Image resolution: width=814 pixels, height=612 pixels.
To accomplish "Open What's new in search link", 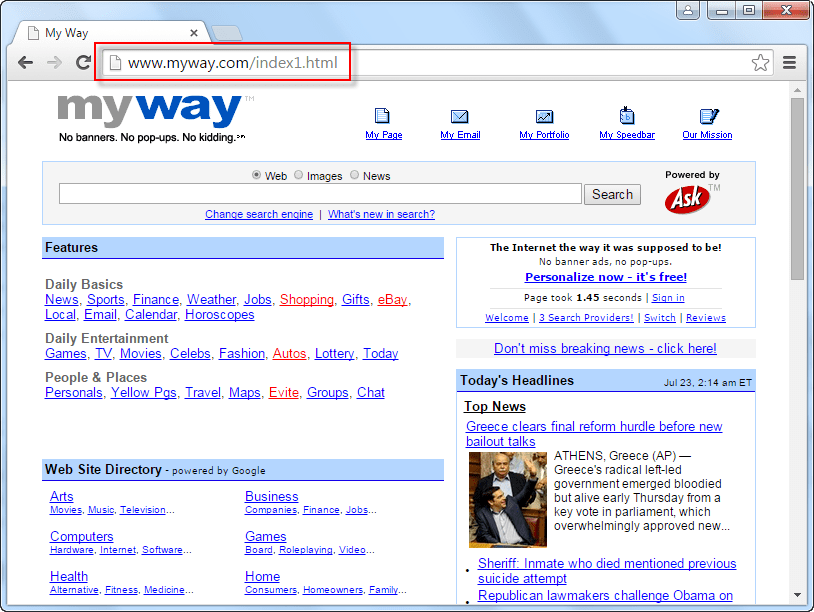I will click(382, 214).
